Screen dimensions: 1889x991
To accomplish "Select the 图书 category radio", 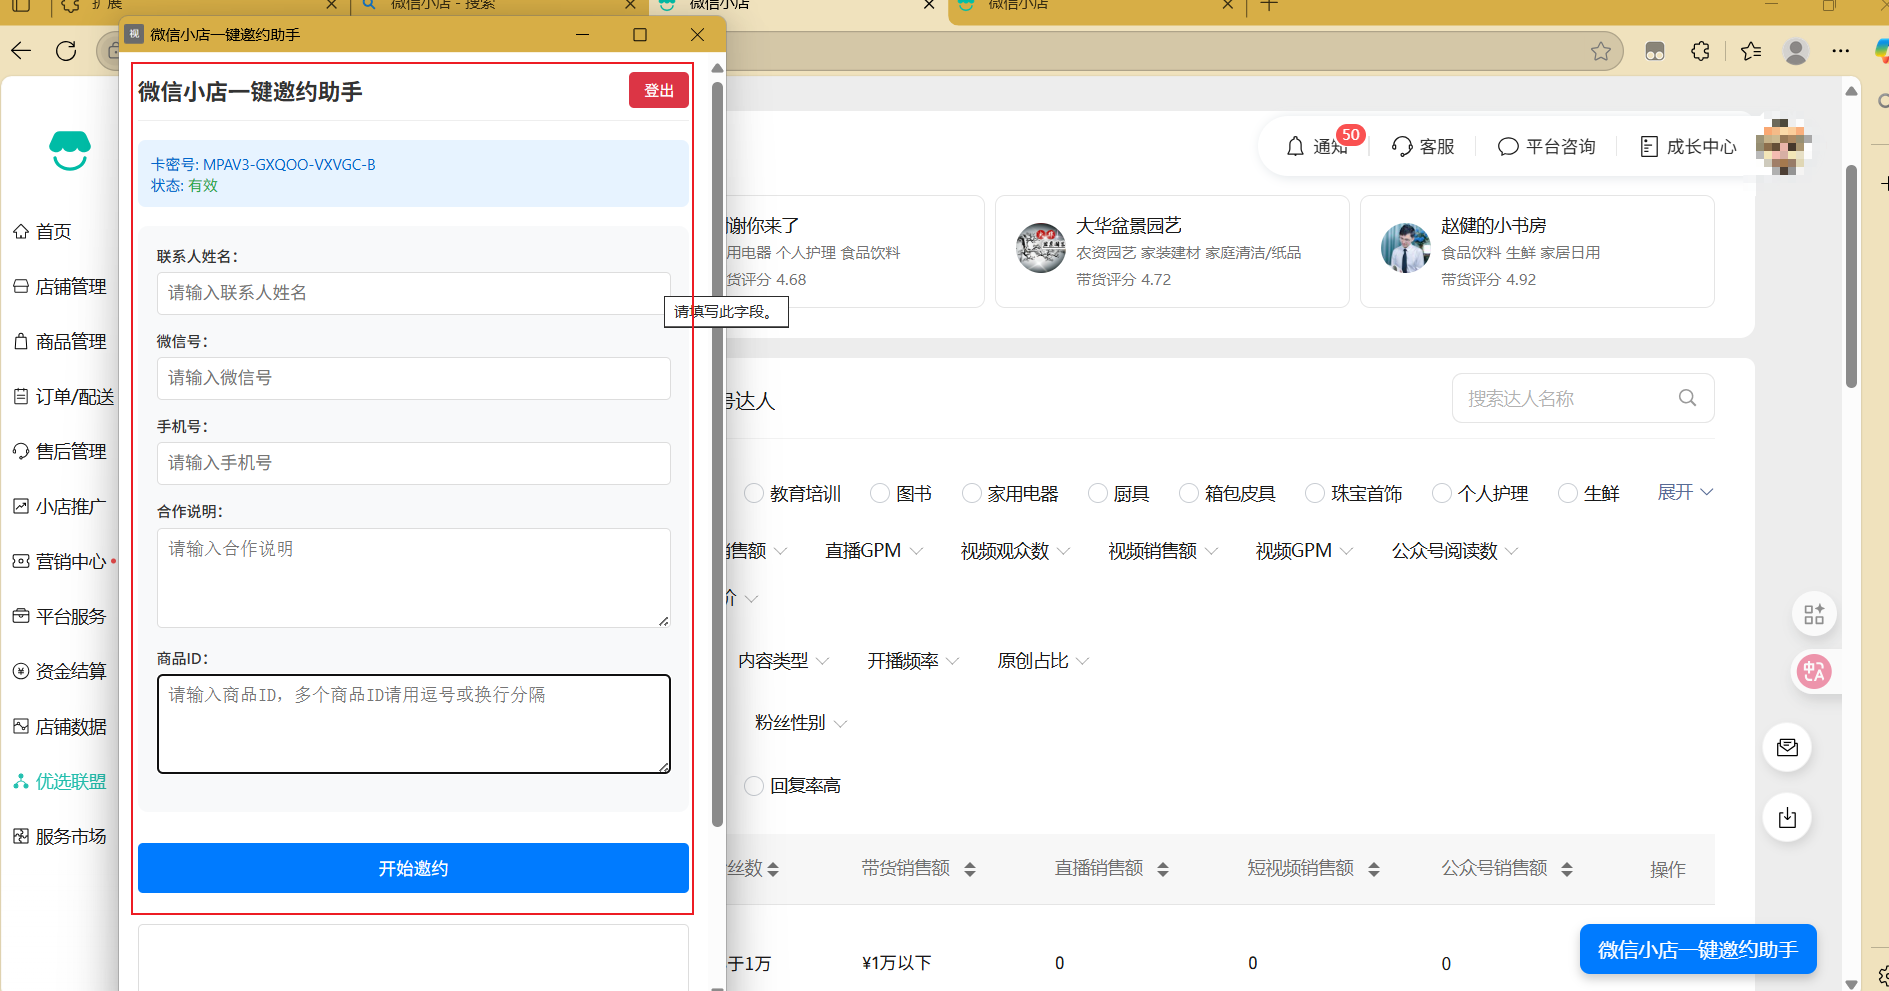I will 880,493.
